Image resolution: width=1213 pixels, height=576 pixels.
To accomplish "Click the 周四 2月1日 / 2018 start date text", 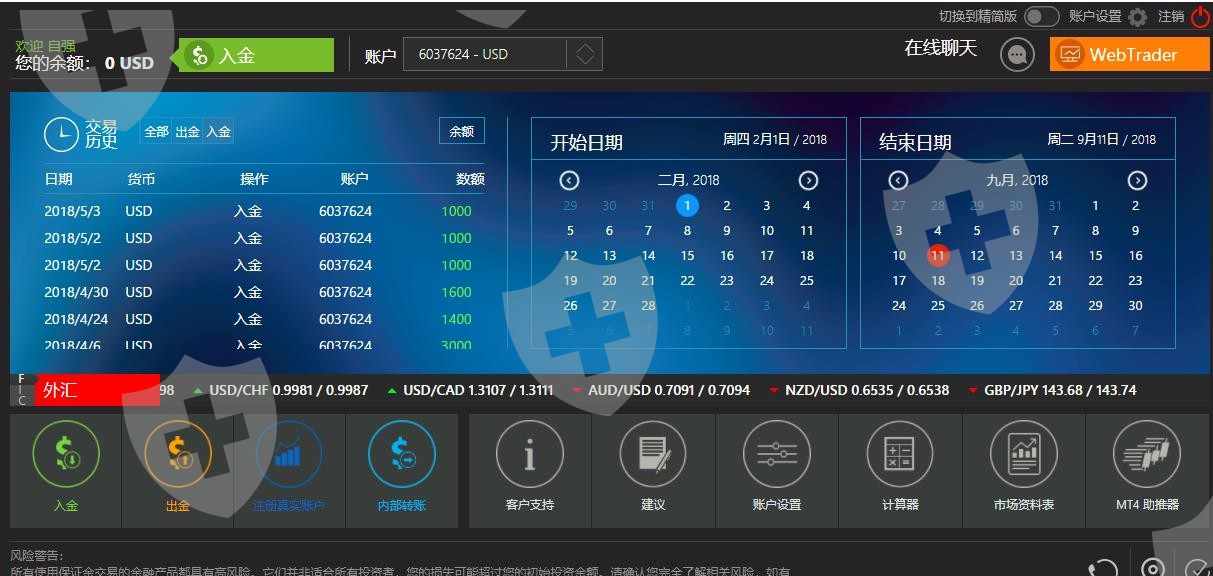I will tap(775, 140).
